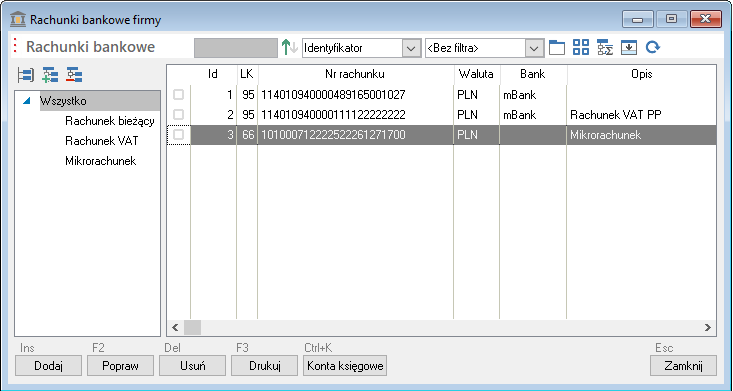The width and height of the screenshot is (733, 391).
Task: Click the bank building title icon
Action: tap(18, 20)
